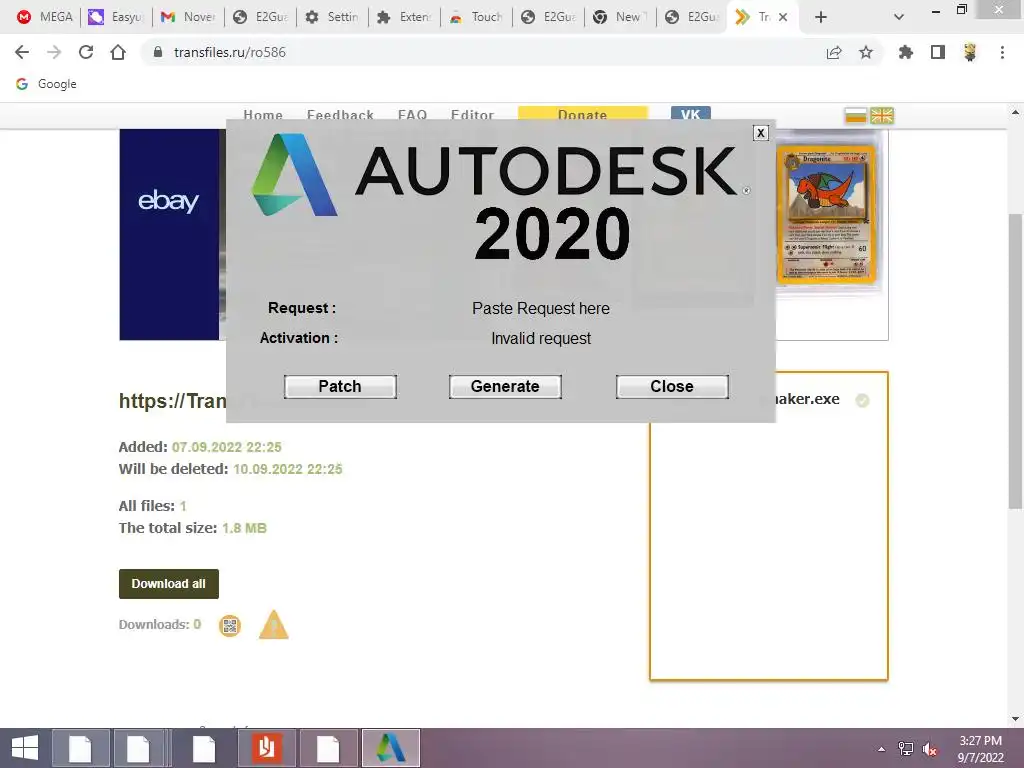Viewport: 1024px width, 768px height.
Task: Bookmark this page with the star icon
Action: point(866,52)
